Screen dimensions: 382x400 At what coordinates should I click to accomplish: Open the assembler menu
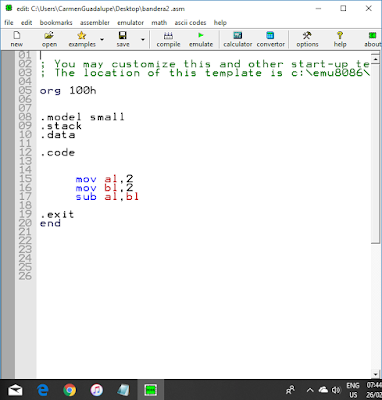pos(95,23)
